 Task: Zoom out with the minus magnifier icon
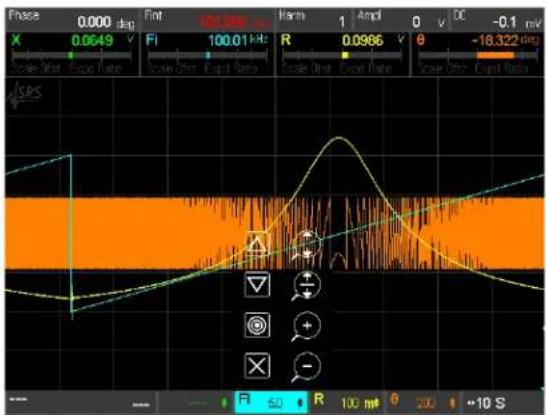[306, 367]
